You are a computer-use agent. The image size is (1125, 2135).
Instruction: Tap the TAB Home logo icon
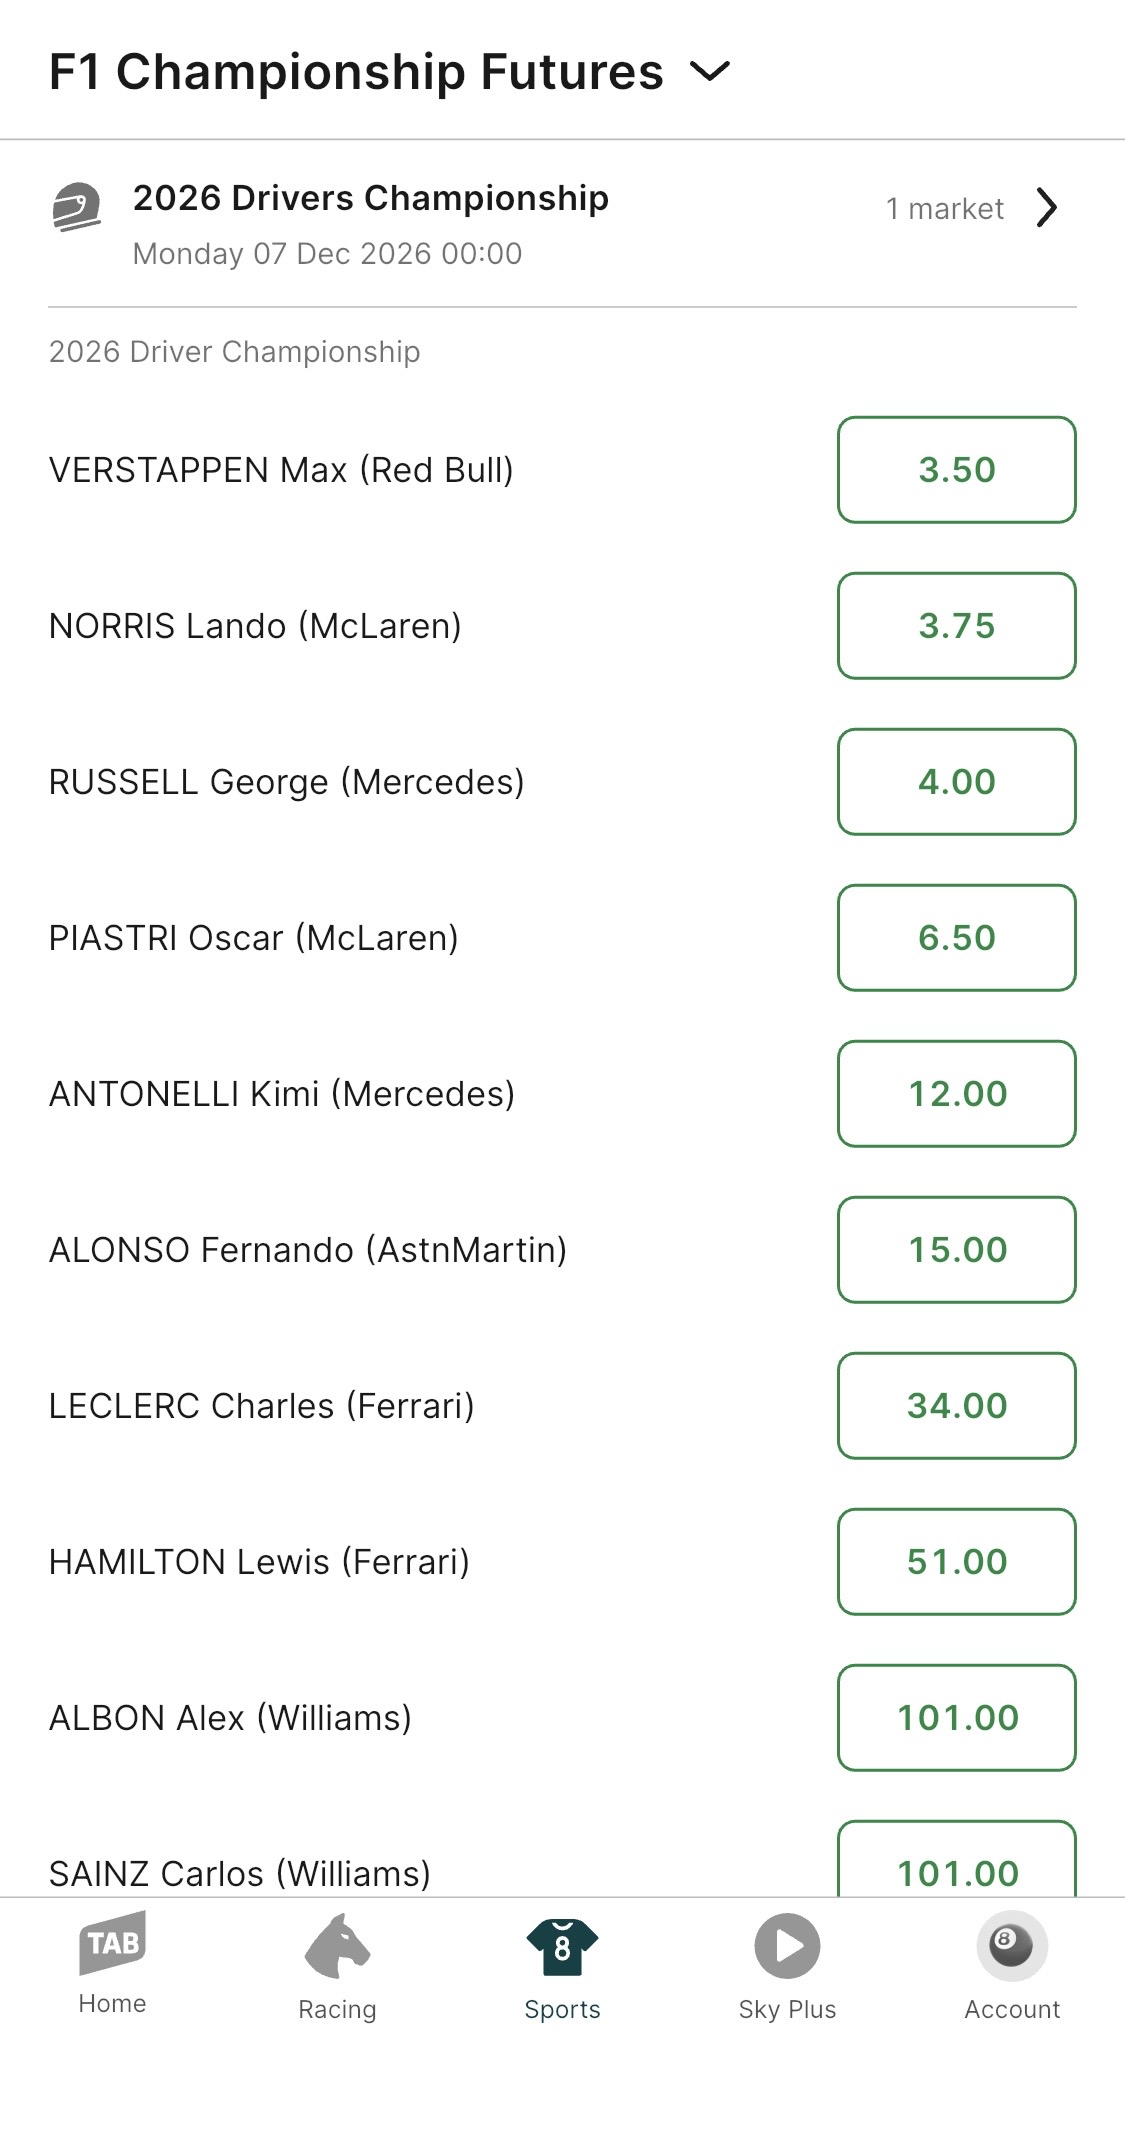point(112,1943)
